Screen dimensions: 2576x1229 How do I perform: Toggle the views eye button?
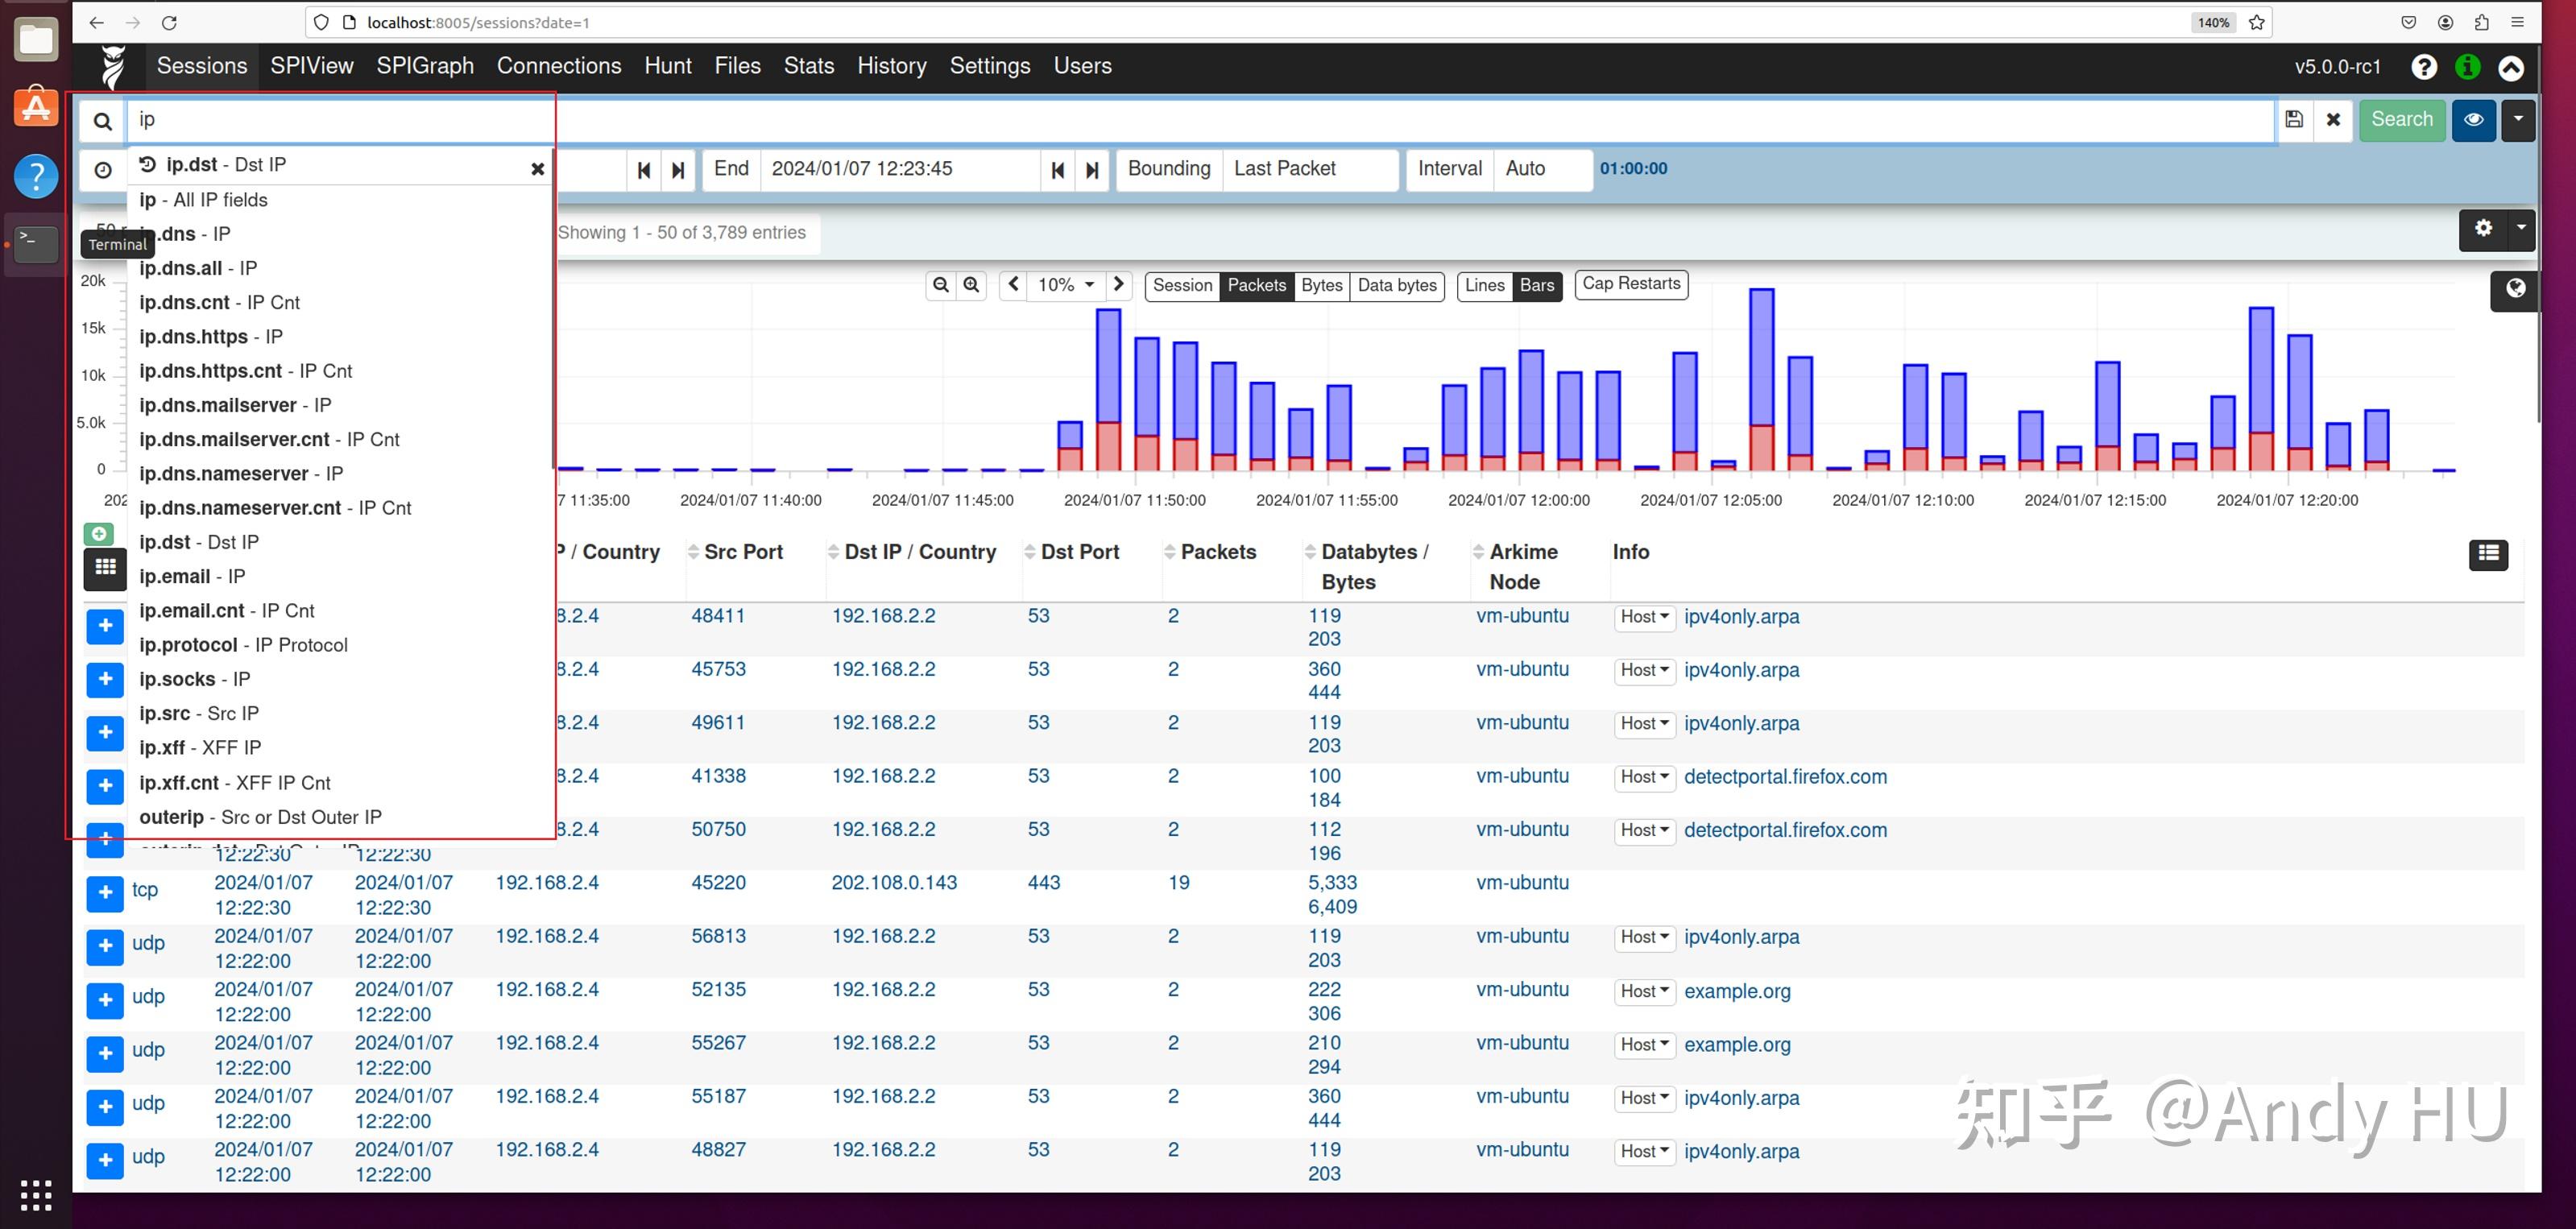point(2473,120)
